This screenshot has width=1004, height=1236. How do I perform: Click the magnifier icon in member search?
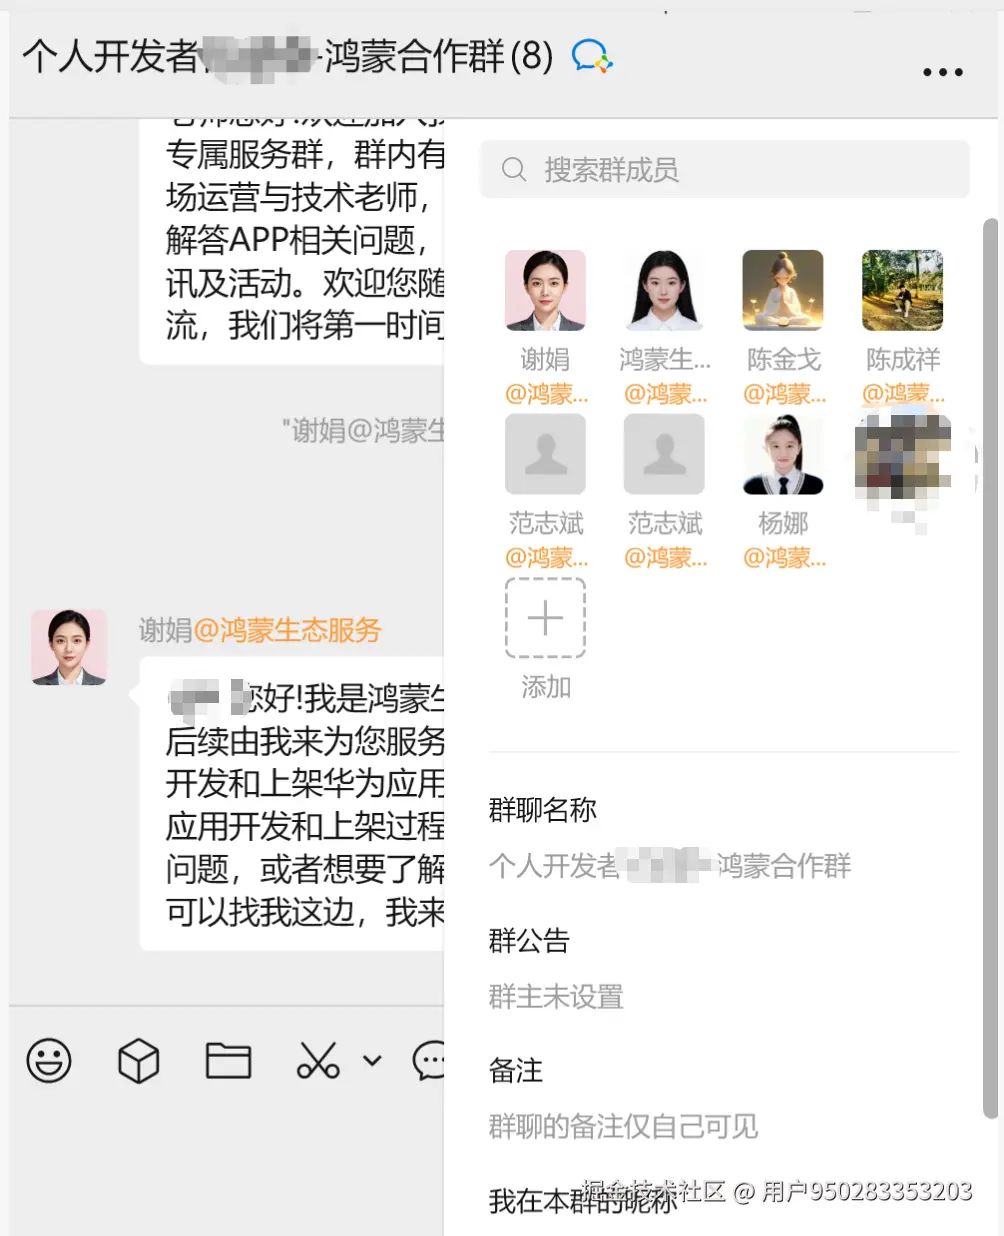tap(514, 170)
